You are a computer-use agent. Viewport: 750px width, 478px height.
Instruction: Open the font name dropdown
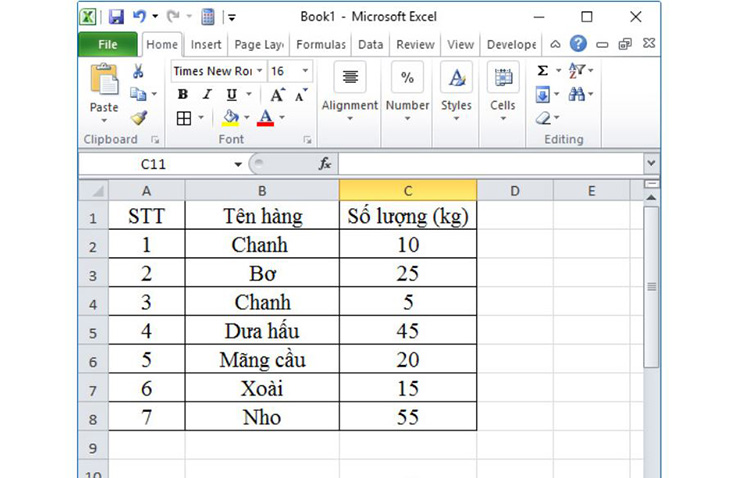[x=260, y=71]
